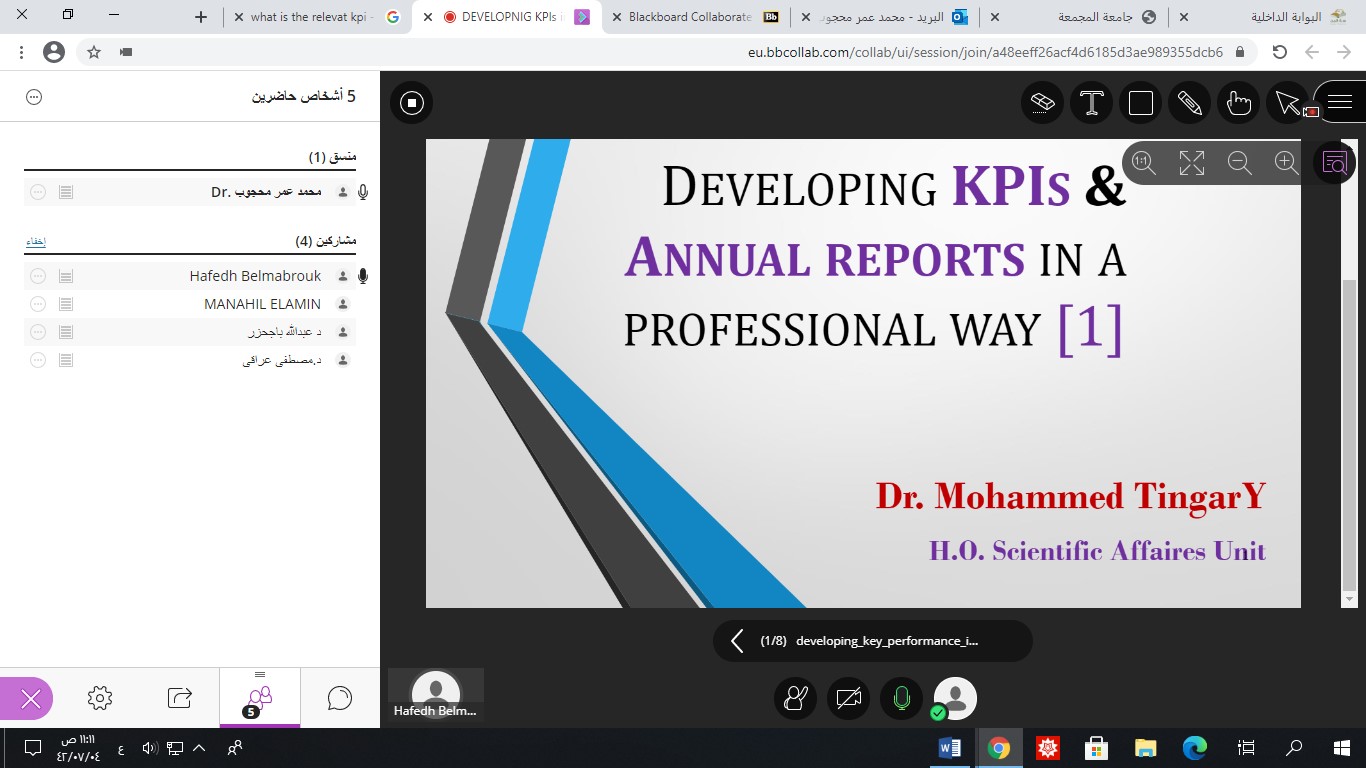Open the Share Content tab
1366x768 pixels.
[180, 698]
